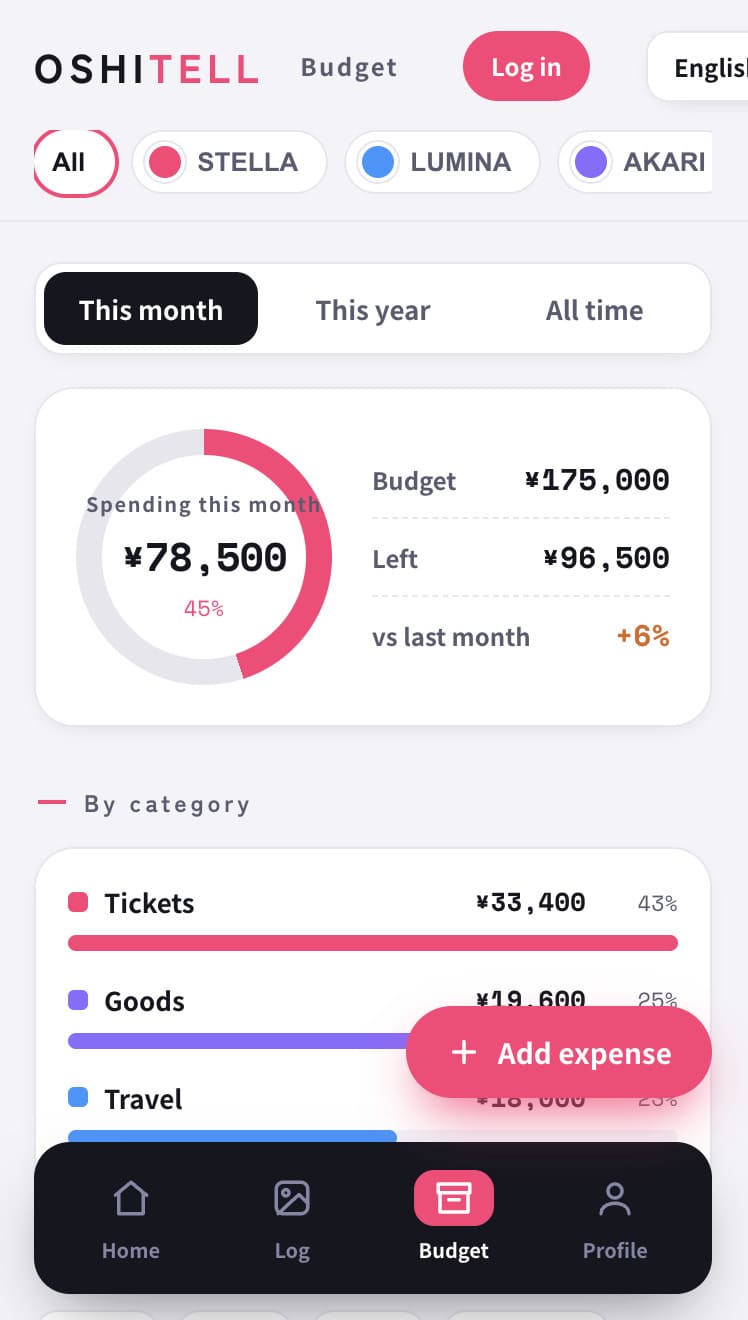
Task: Filter by AKARI
Action: coord(635,162)
